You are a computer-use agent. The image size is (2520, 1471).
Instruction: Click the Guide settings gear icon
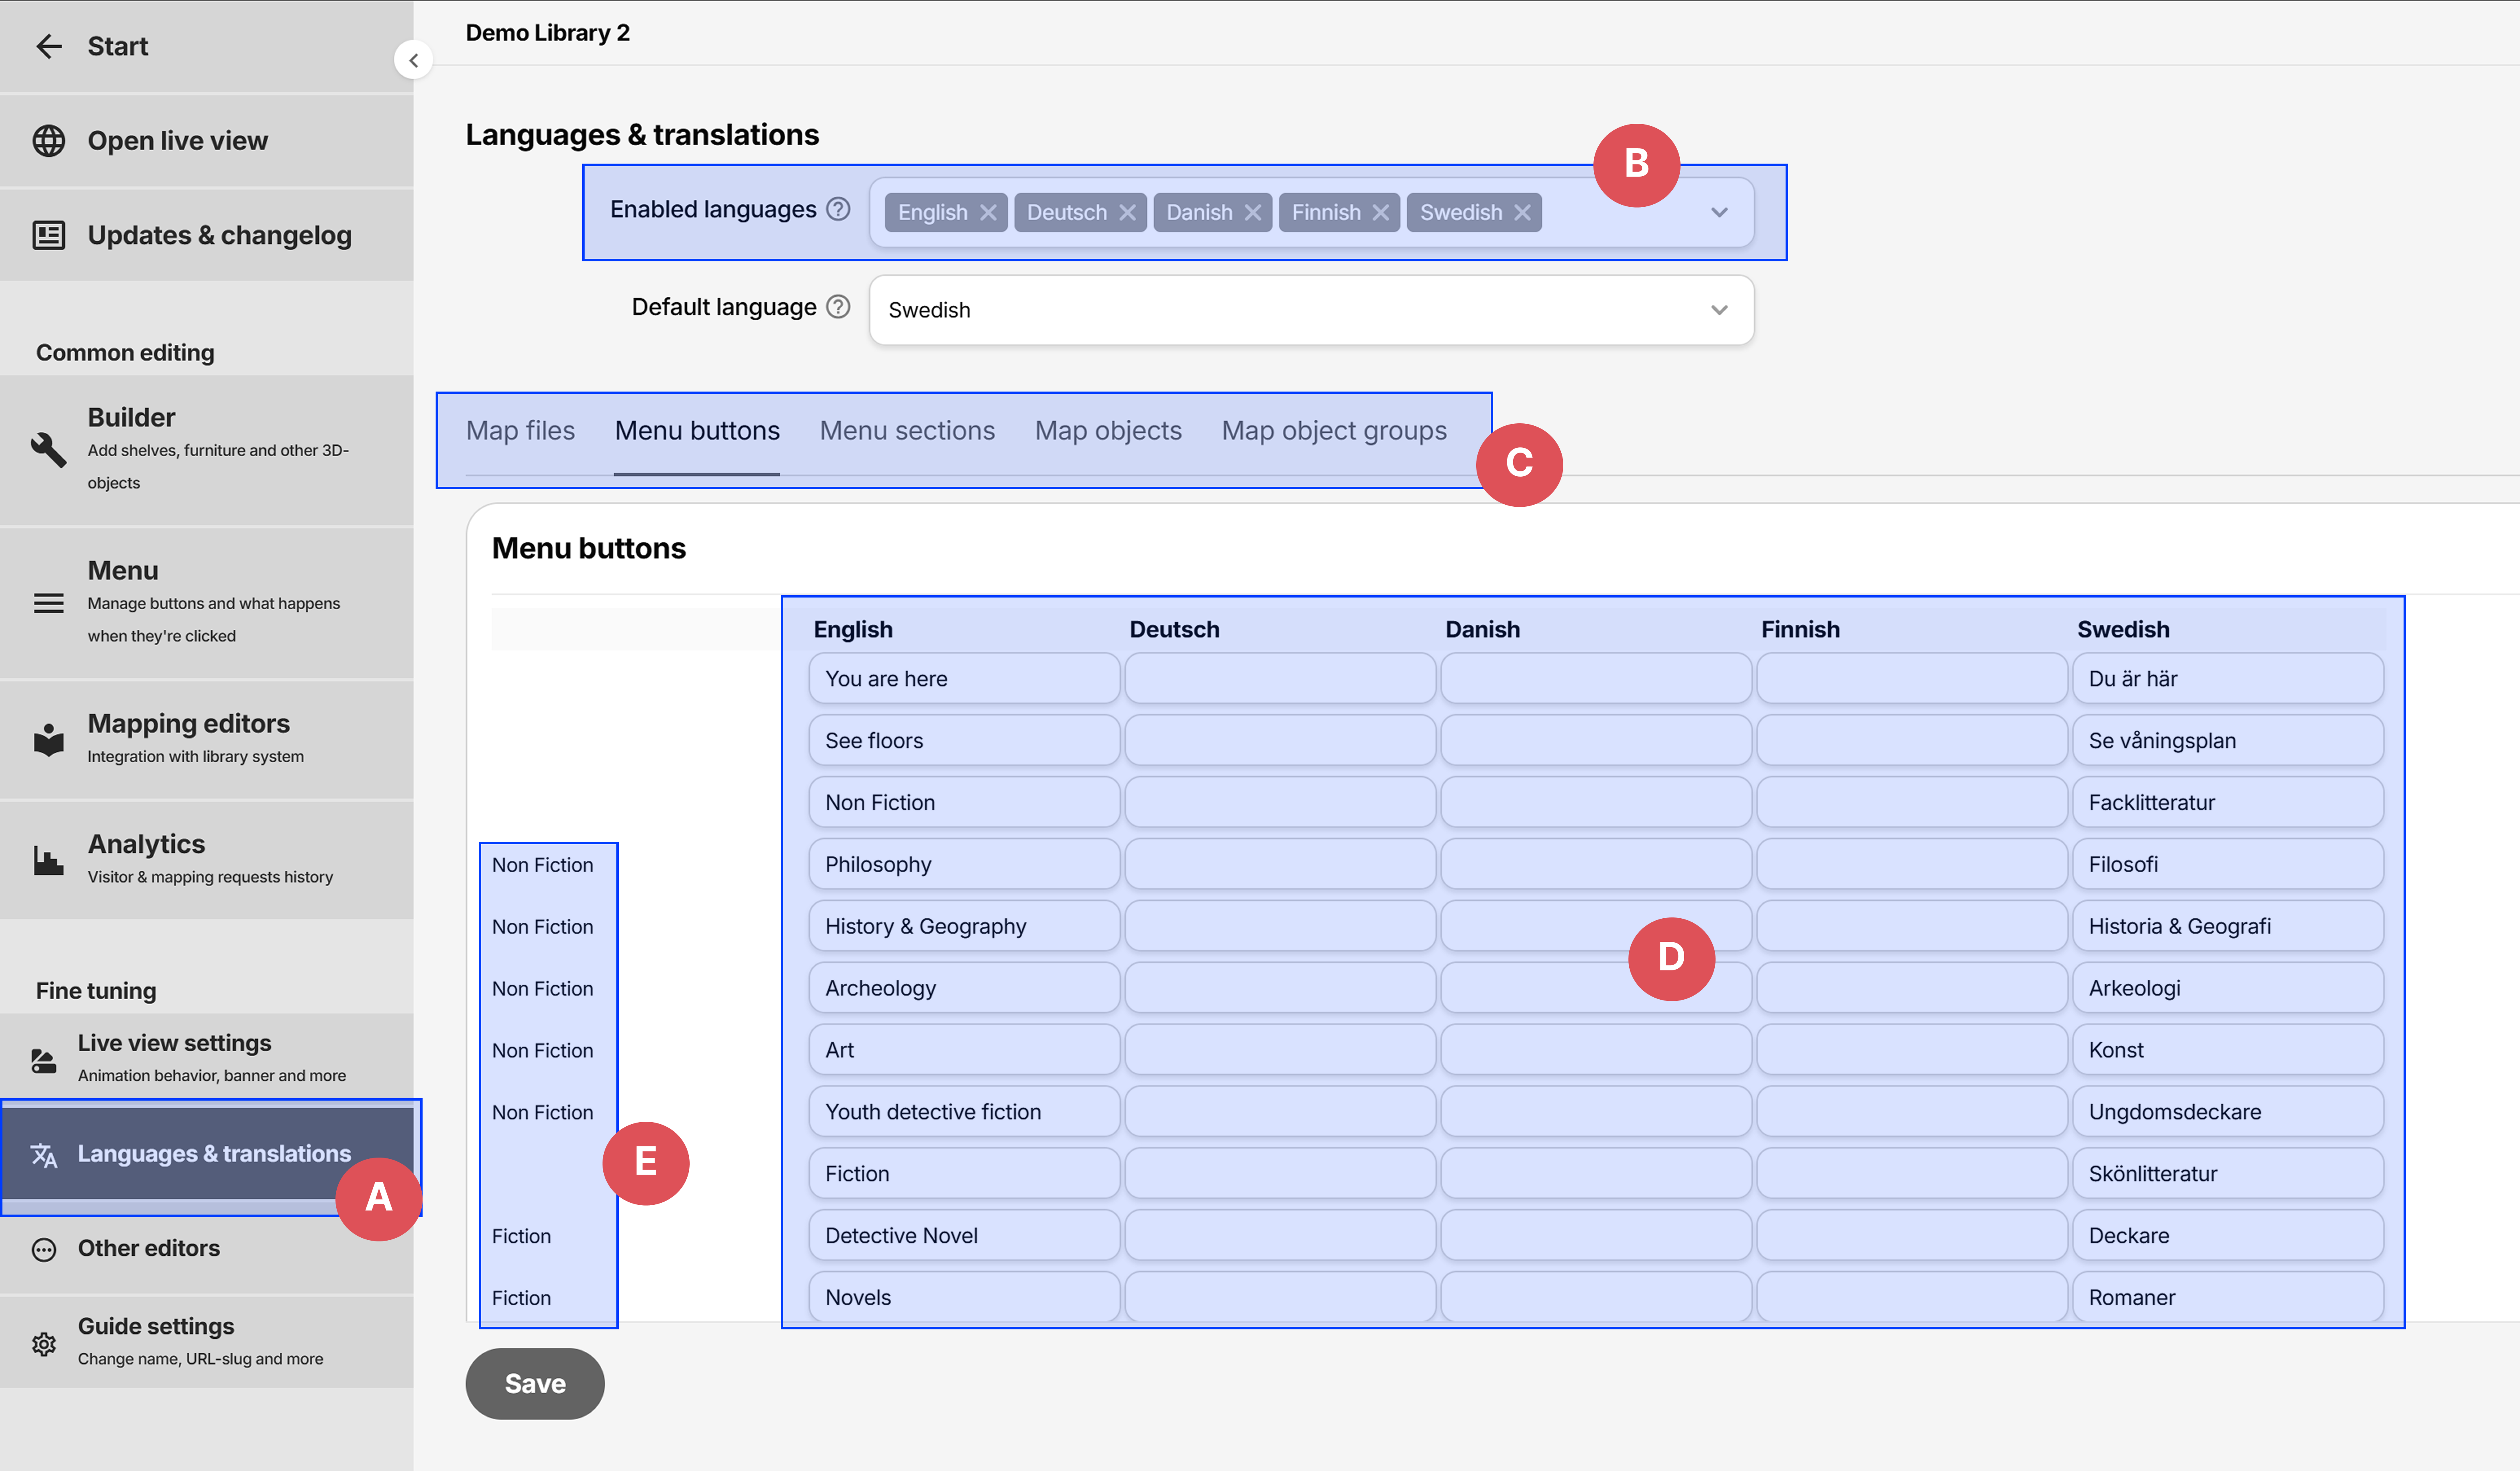(x=44, y=1343)
